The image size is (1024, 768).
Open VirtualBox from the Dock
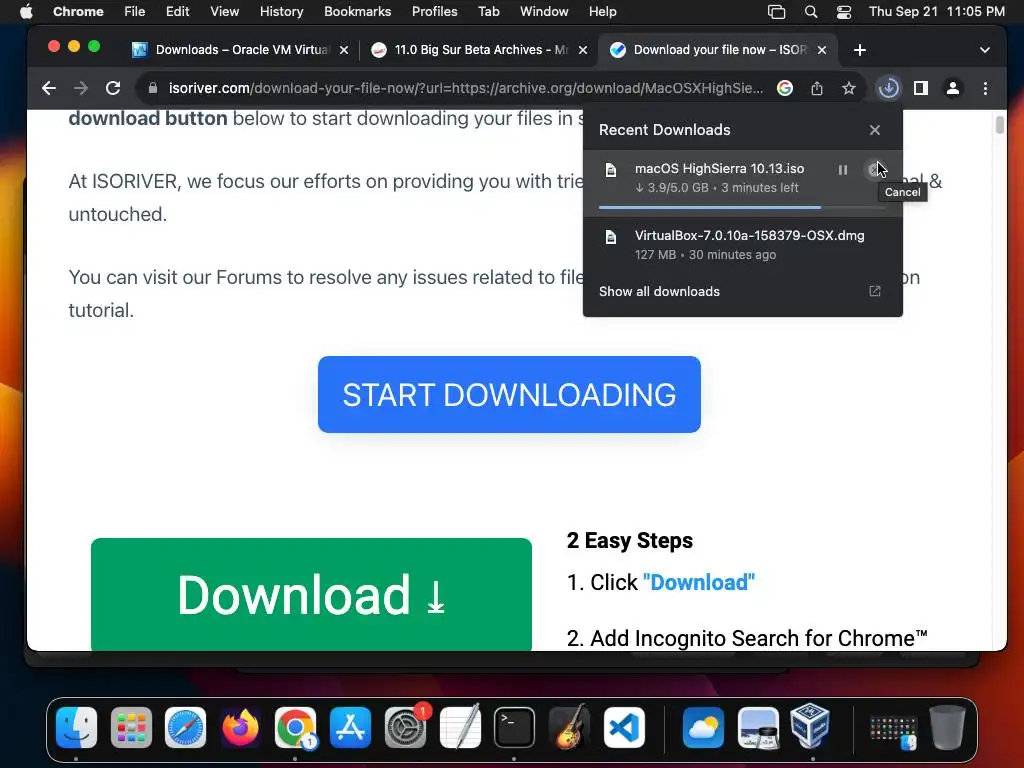click(810, 726)
